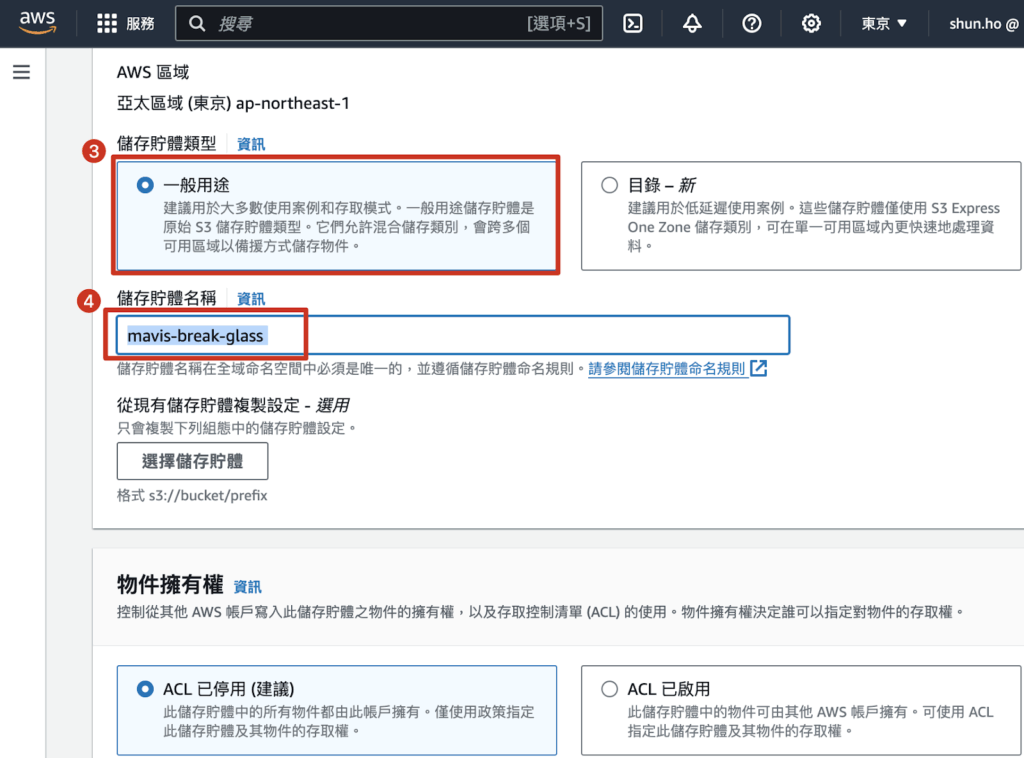1024x758 pixels.
Task: Click the 選擇儲存貯體 button
Action: pyautogui.click(x=192, y=461)
